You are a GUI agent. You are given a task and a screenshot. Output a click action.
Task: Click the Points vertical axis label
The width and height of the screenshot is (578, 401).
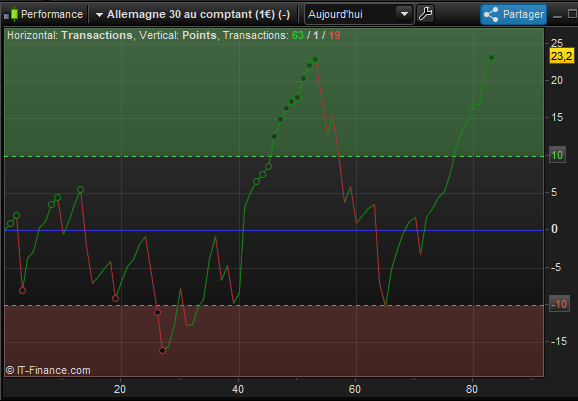click(199, 35)
